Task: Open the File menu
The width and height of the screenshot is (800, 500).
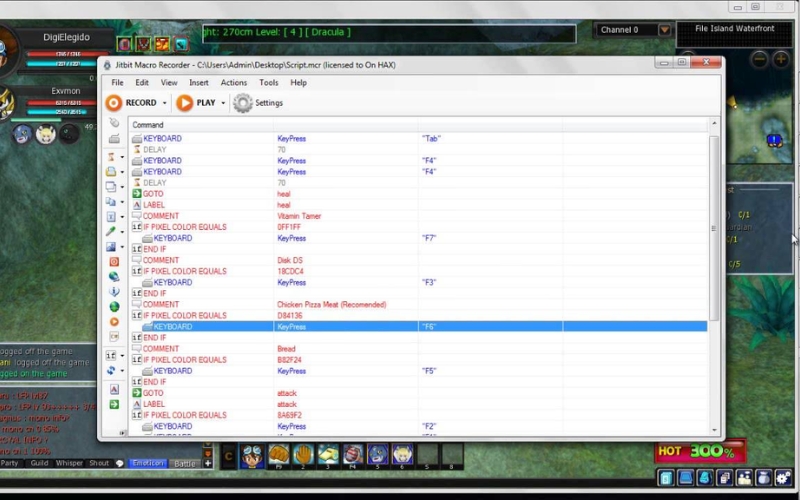Action: point(117,83)
